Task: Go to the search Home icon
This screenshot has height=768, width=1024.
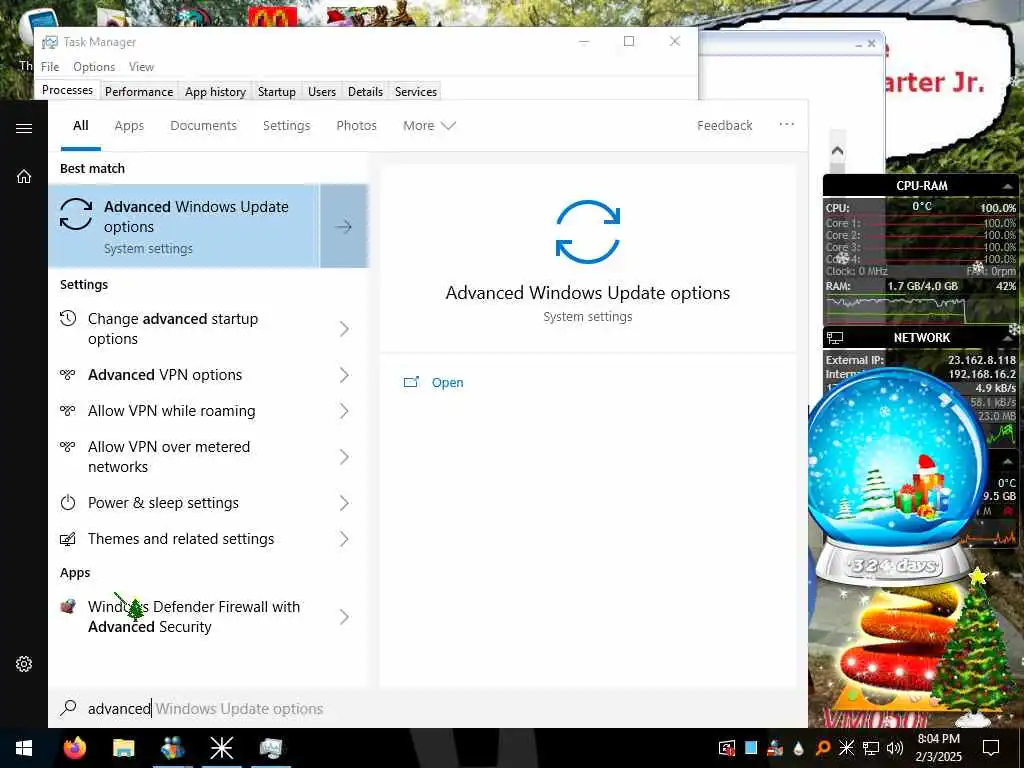Action: pos(24,176)
